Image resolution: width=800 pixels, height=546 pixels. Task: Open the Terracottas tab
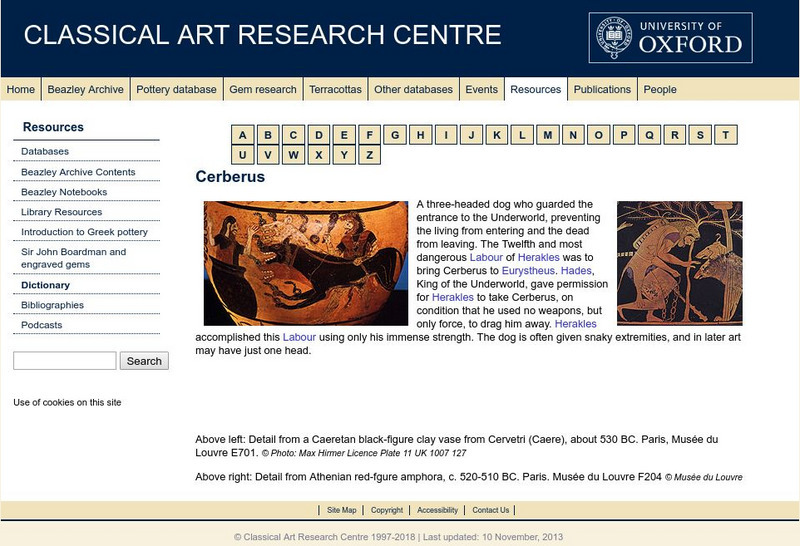click(335, 89)
